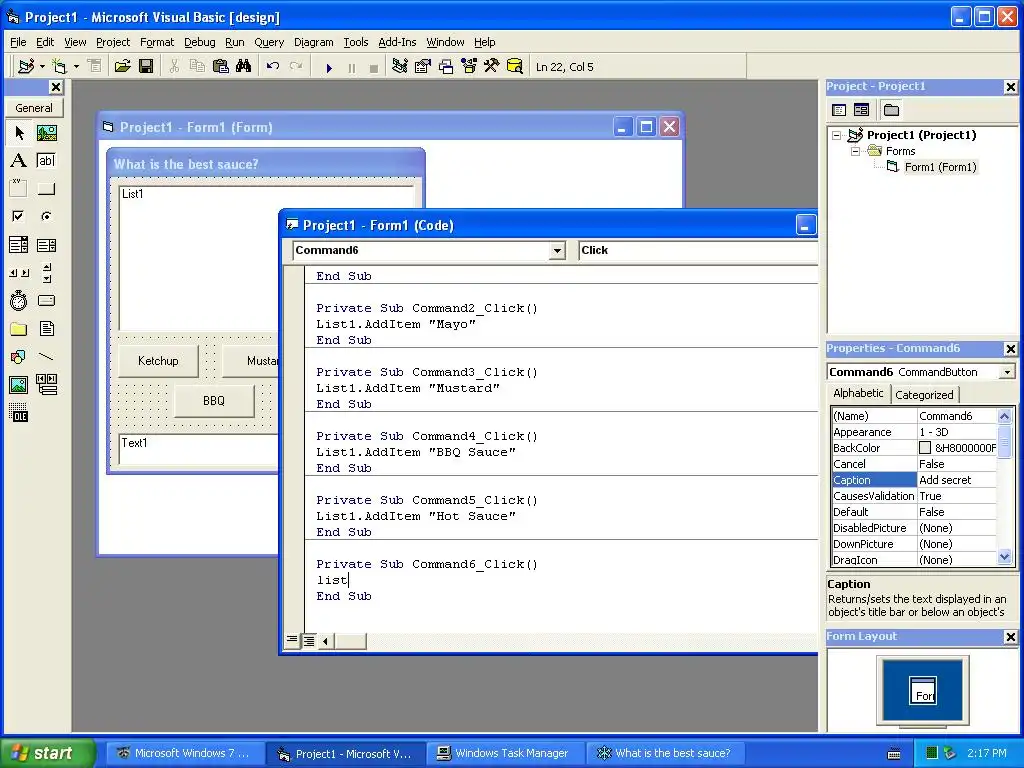Select the CheckBox tool in toolbox
This screenshot has width=1024, height=768.
click(19, 216)
